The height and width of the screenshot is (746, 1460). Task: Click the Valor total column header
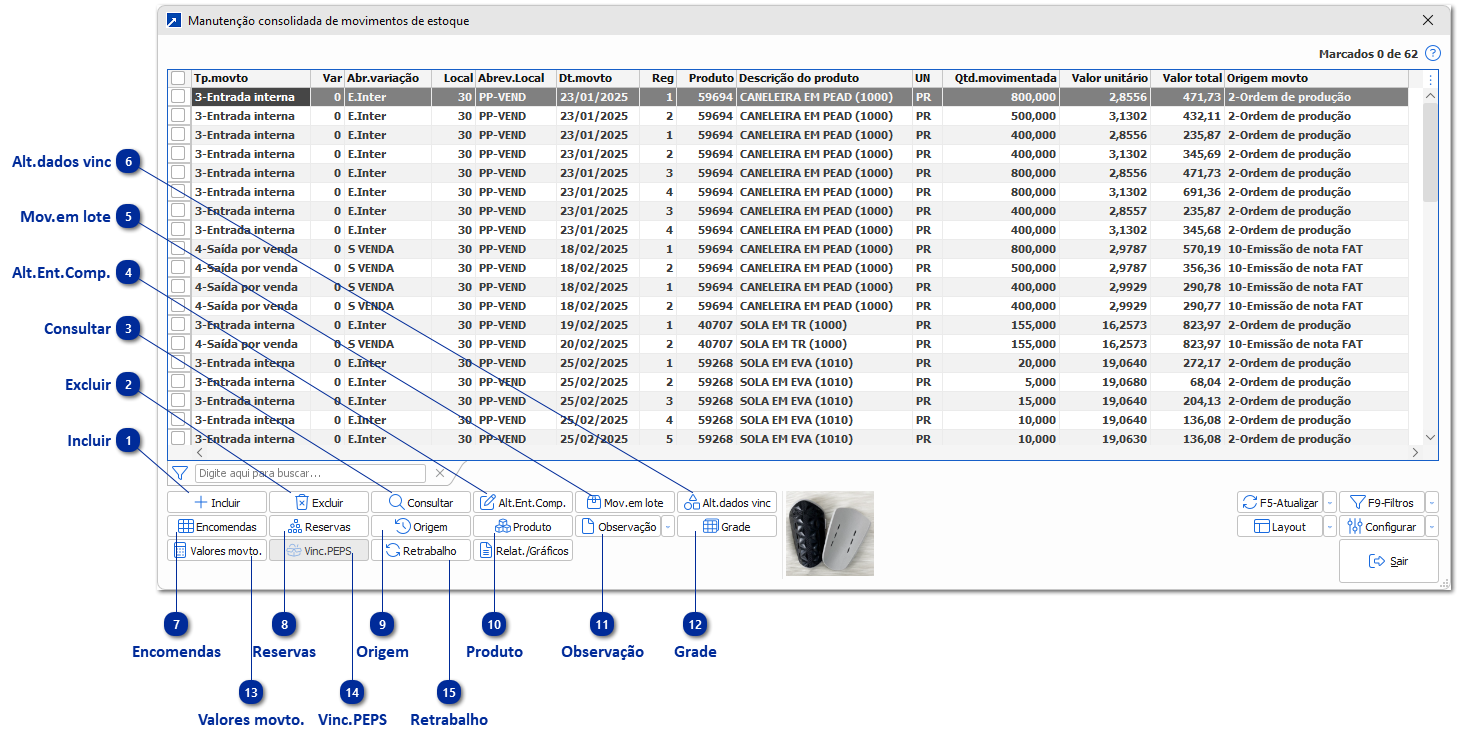click(x=1187, y=78)
